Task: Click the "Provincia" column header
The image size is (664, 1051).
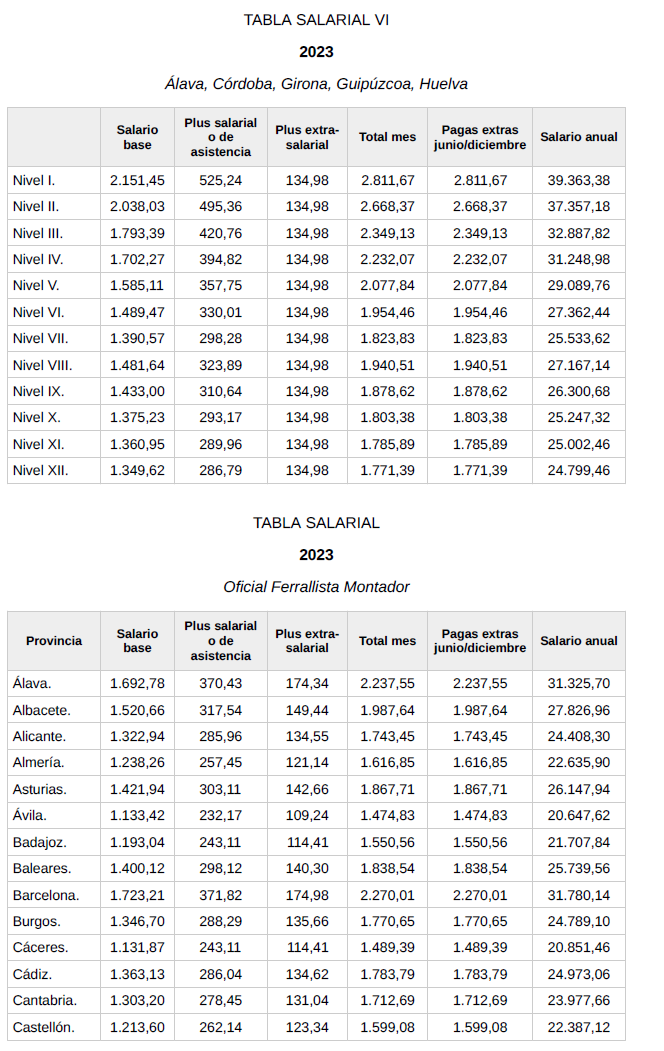Action: (54, 641)
